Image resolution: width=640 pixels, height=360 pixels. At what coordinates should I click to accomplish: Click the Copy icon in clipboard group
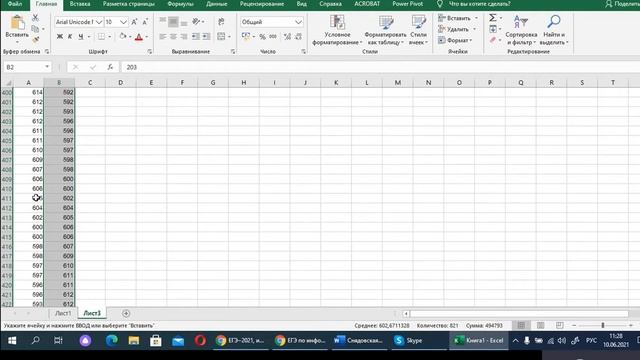[36, 29]
